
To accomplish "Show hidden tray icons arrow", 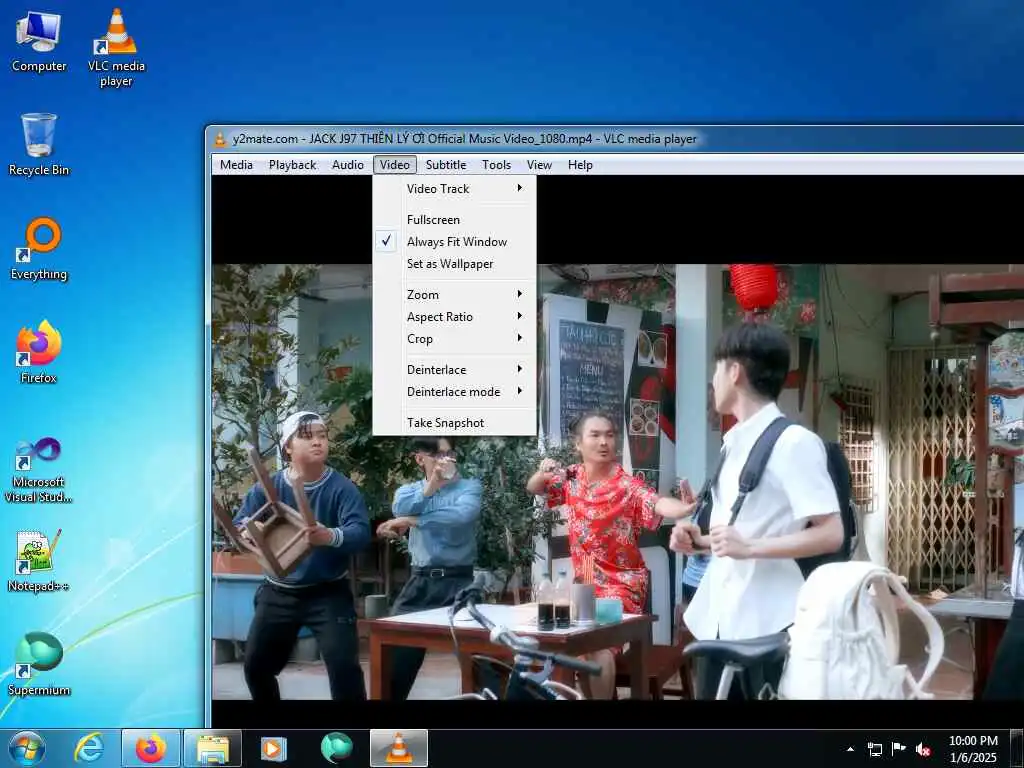I will click(x=850, y=749).
